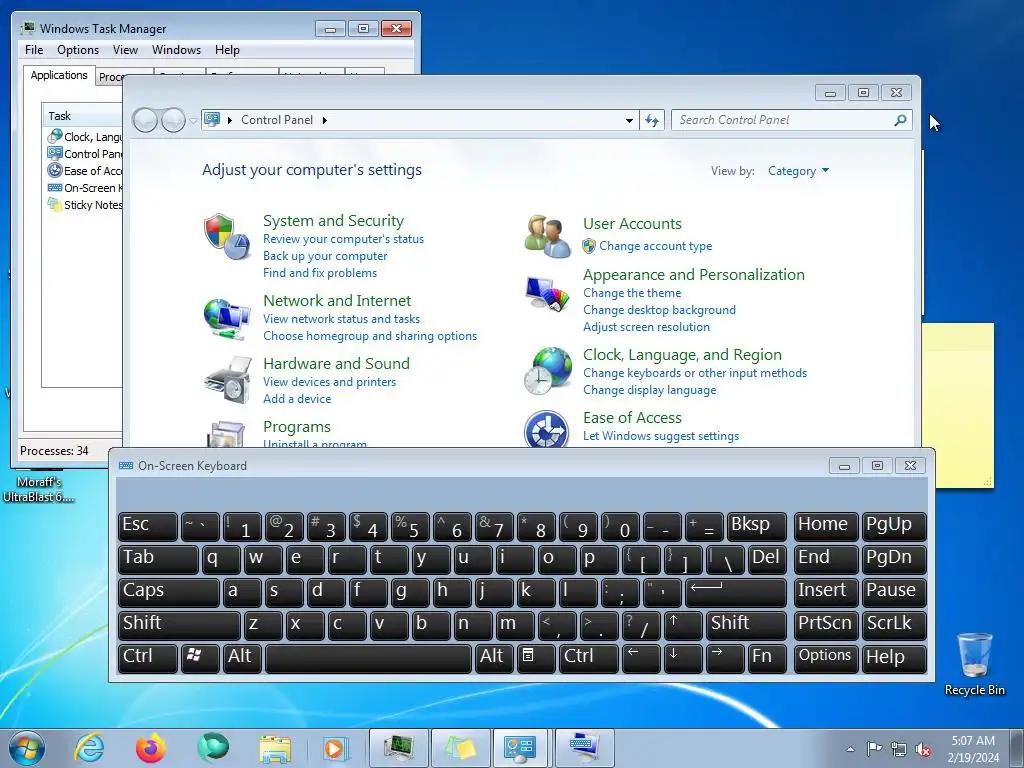The image size is (1024, 768).
Task: Click the Help key on On-Screen Keyboard
Action: [x=894, y=657]
